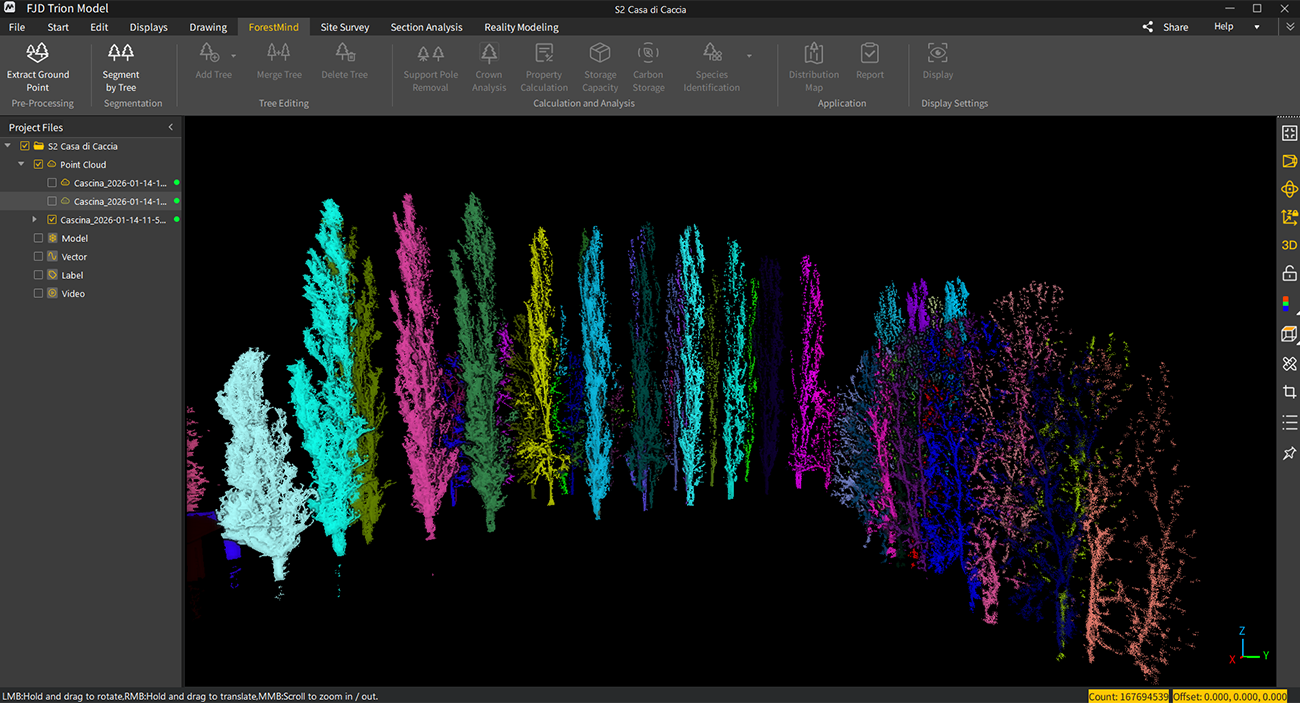
Task: Open the Reality Modeling tab
Action: click(521, 27)
